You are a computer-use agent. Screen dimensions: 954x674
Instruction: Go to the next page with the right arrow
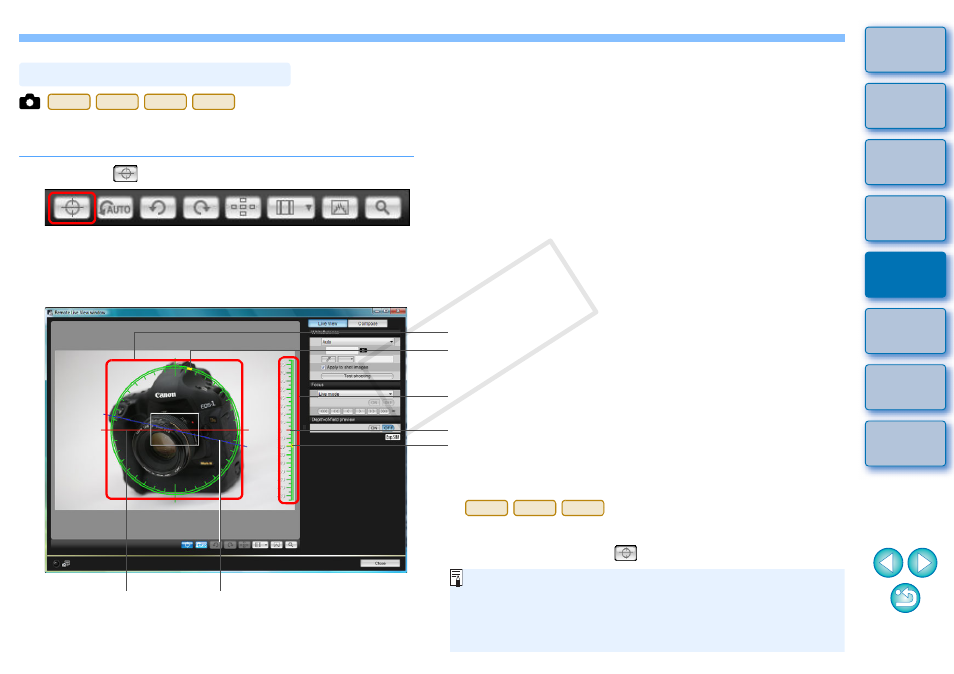922,563
